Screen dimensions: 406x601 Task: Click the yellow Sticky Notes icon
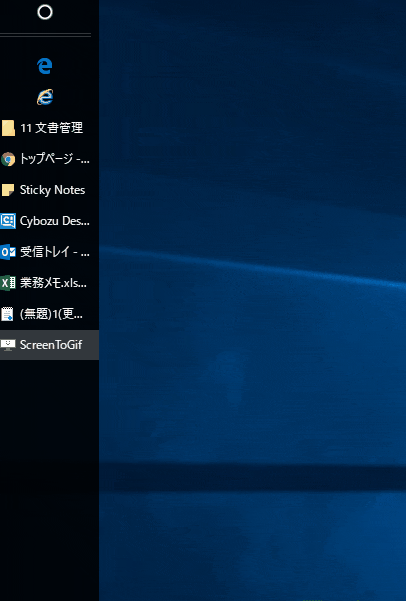(x=8, y=190)
